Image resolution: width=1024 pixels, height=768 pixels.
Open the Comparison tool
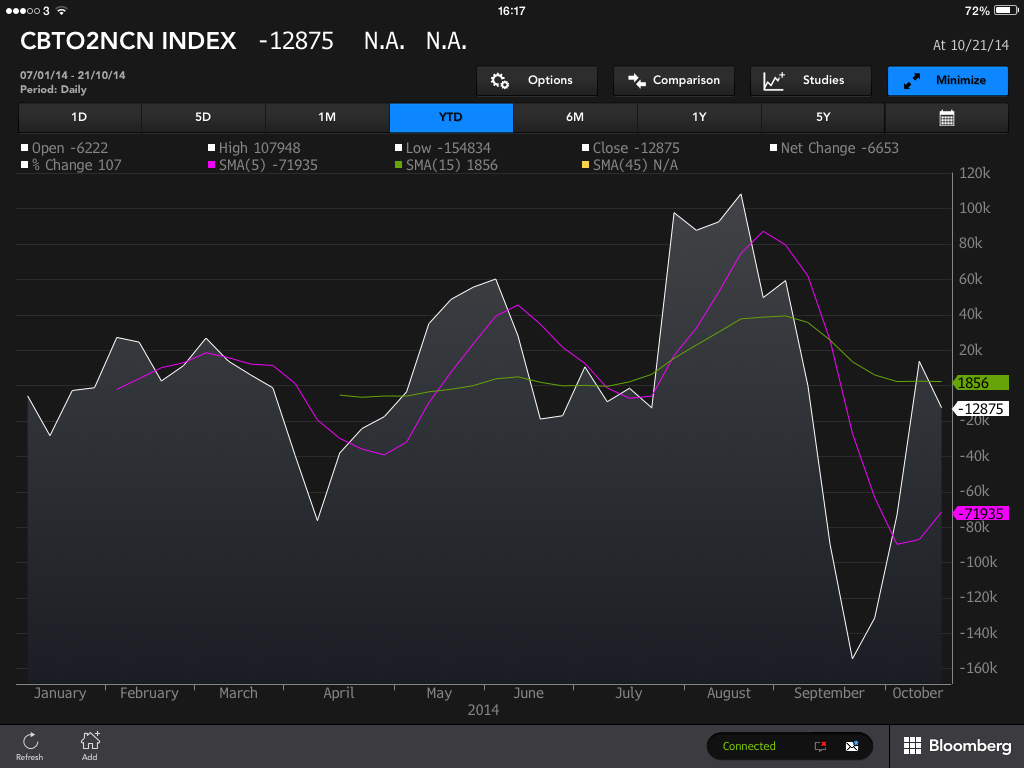pyautogui.click(x=674, y=81)
